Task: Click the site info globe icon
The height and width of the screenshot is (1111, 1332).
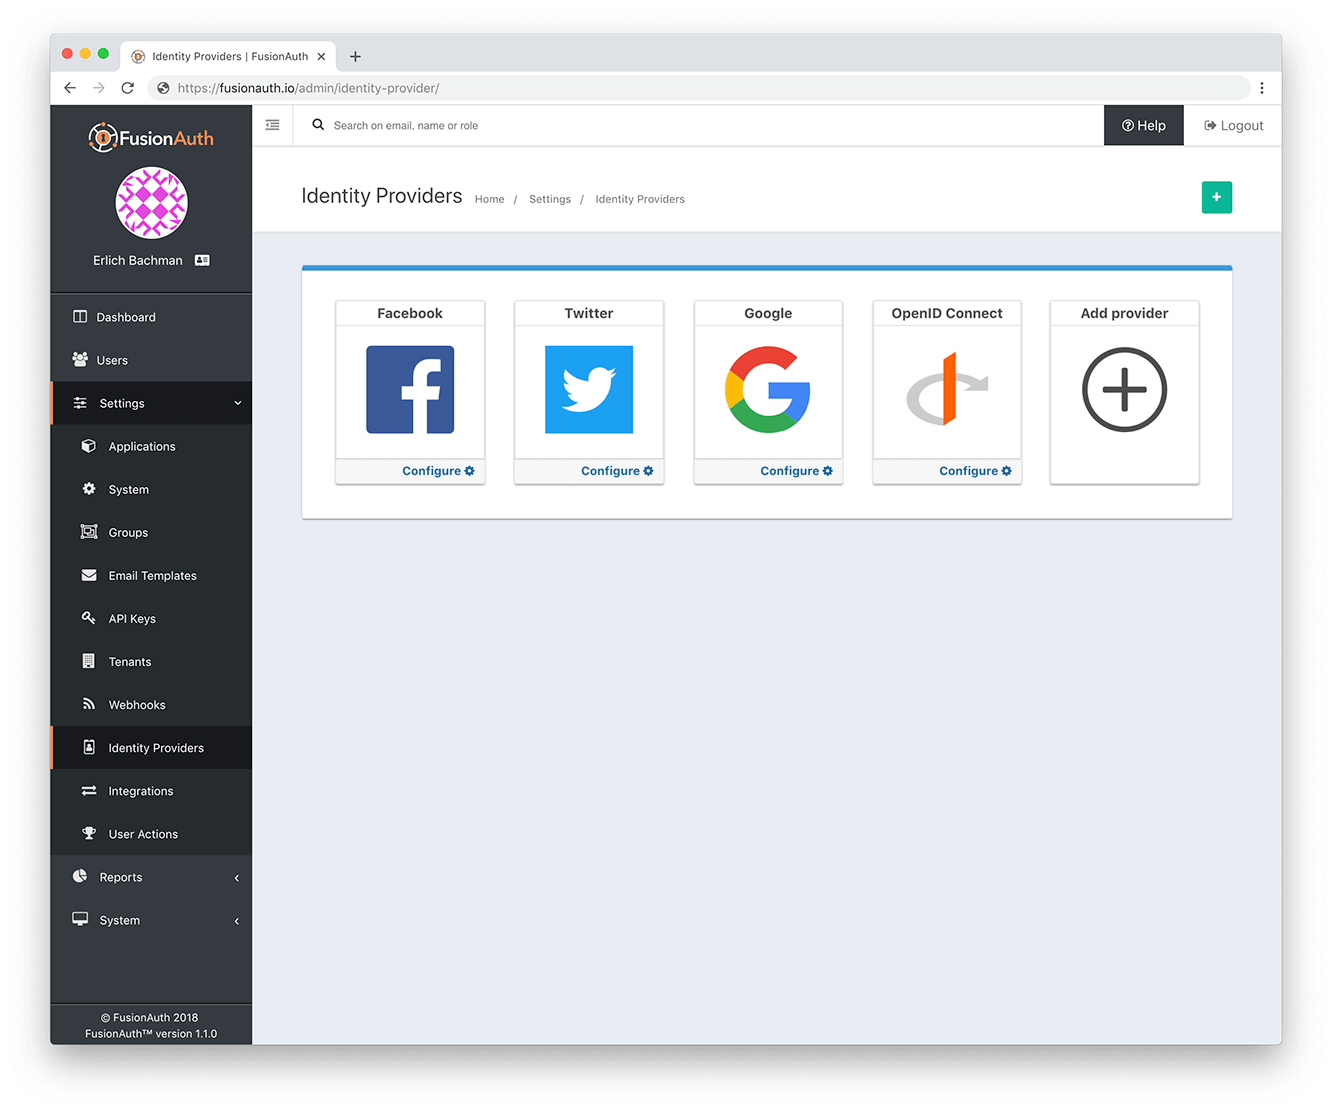Action: [163, 88]
